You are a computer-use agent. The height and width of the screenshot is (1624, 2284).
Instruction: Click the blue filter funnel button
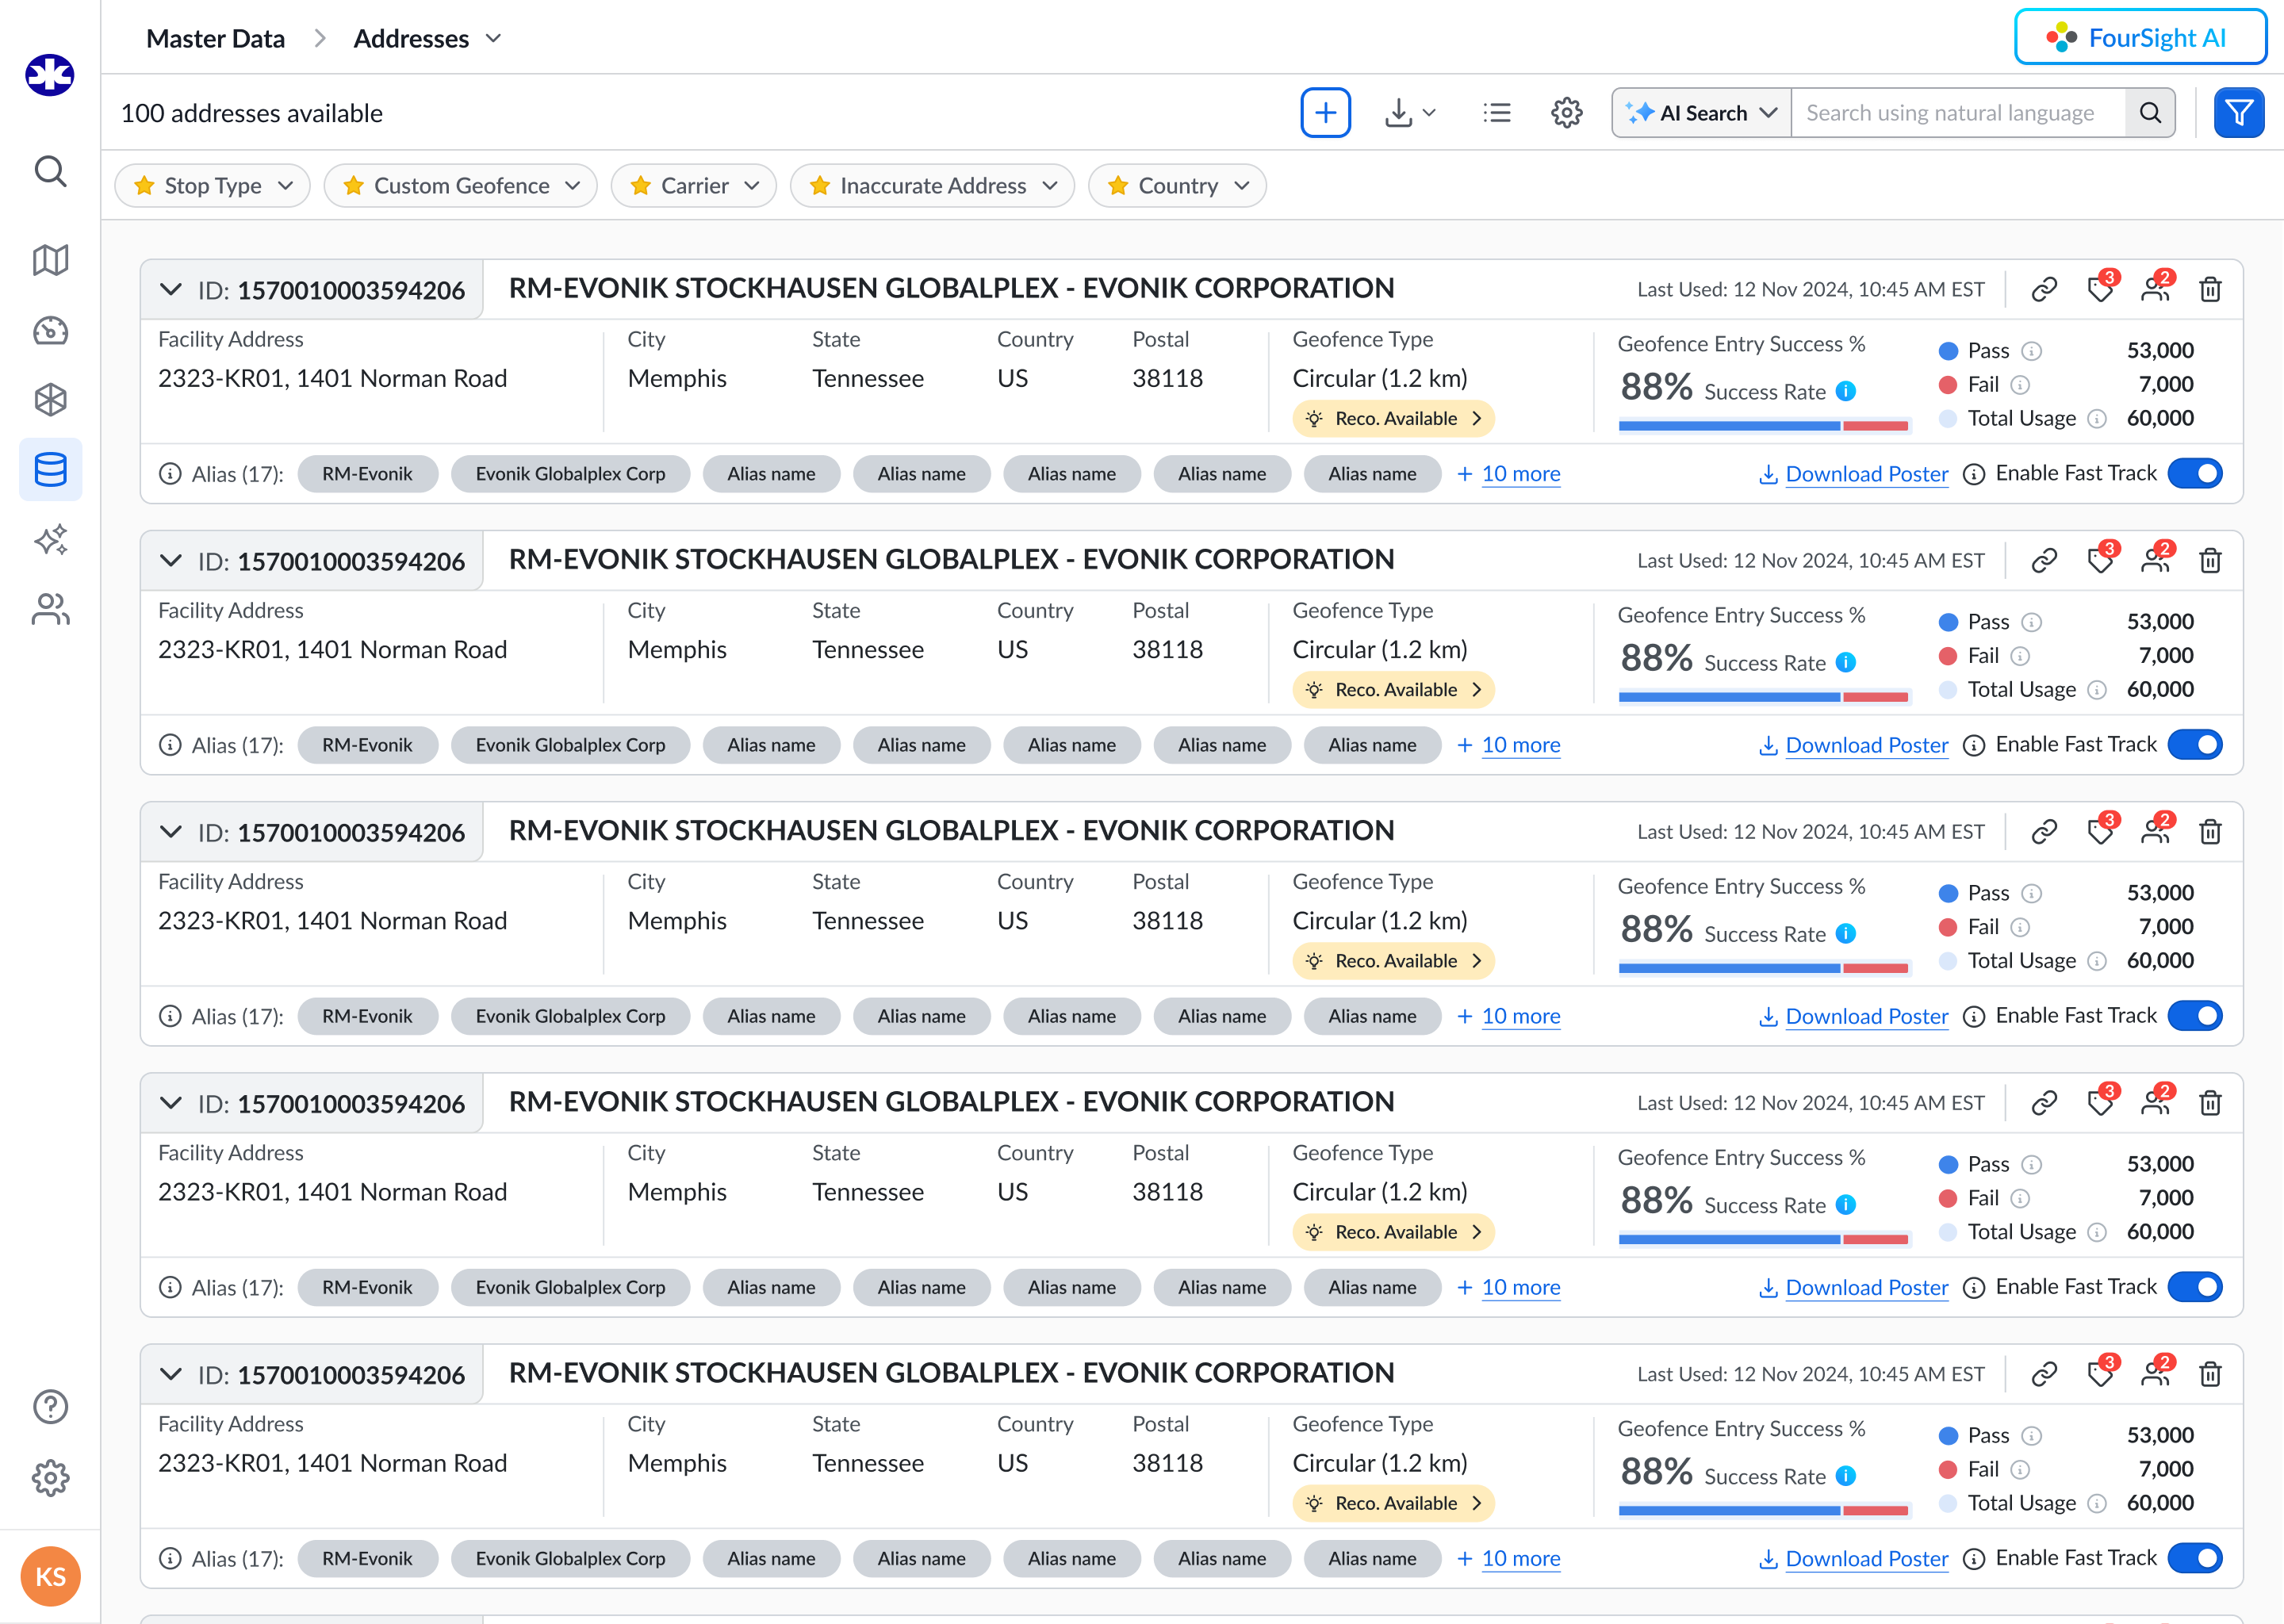pos(2239,113)
